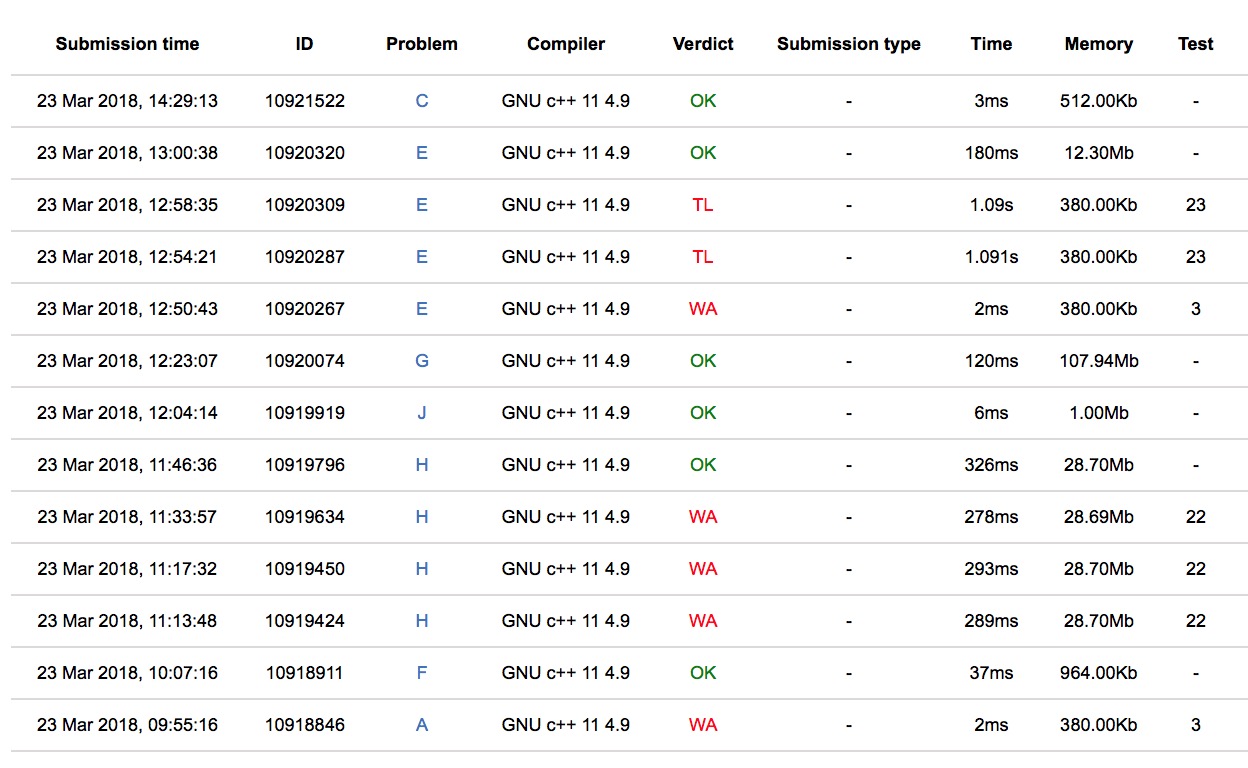Viewport: 1248px width, 768px height.
Task: Click TL verdict of submission 10920287
Action: [703, 257]
